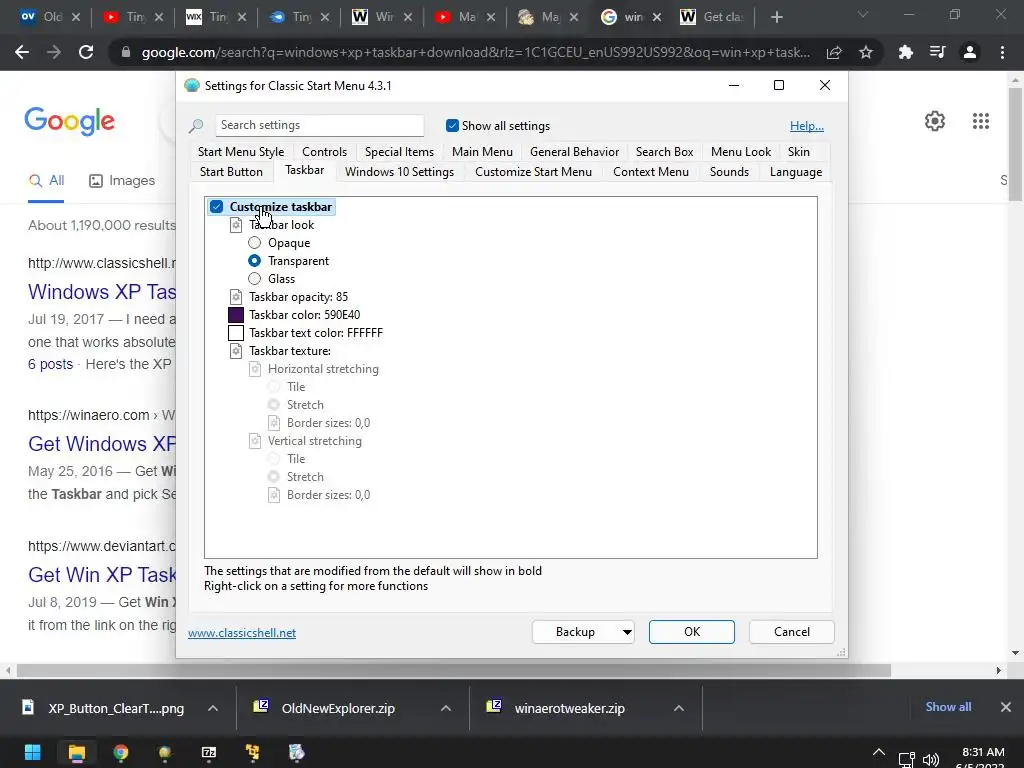
Task: Open the Customize Start Menu tab
Action: [534, 172]
